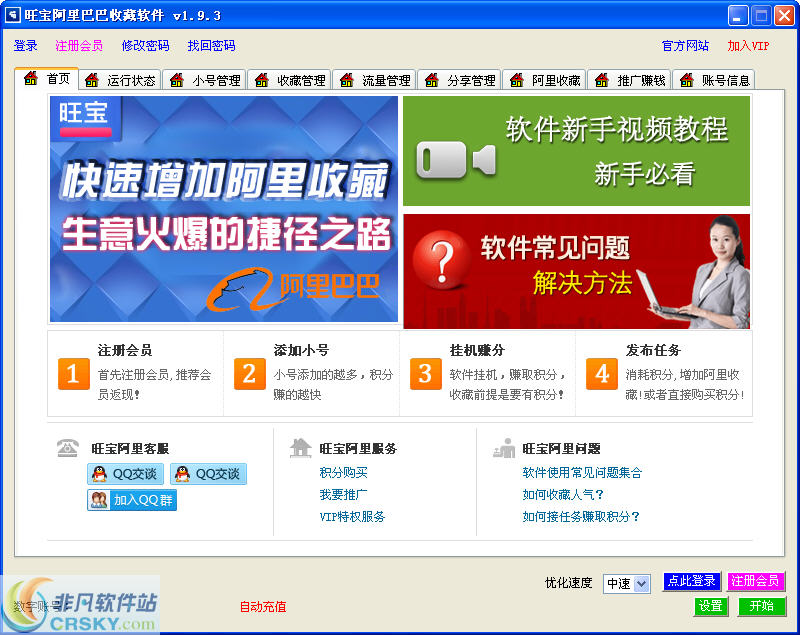Image resolution: width=800 pixels, height=635 pixels.
Task: Click the green 开始 button
Action: pyautogui.click(x=762, y=606)
